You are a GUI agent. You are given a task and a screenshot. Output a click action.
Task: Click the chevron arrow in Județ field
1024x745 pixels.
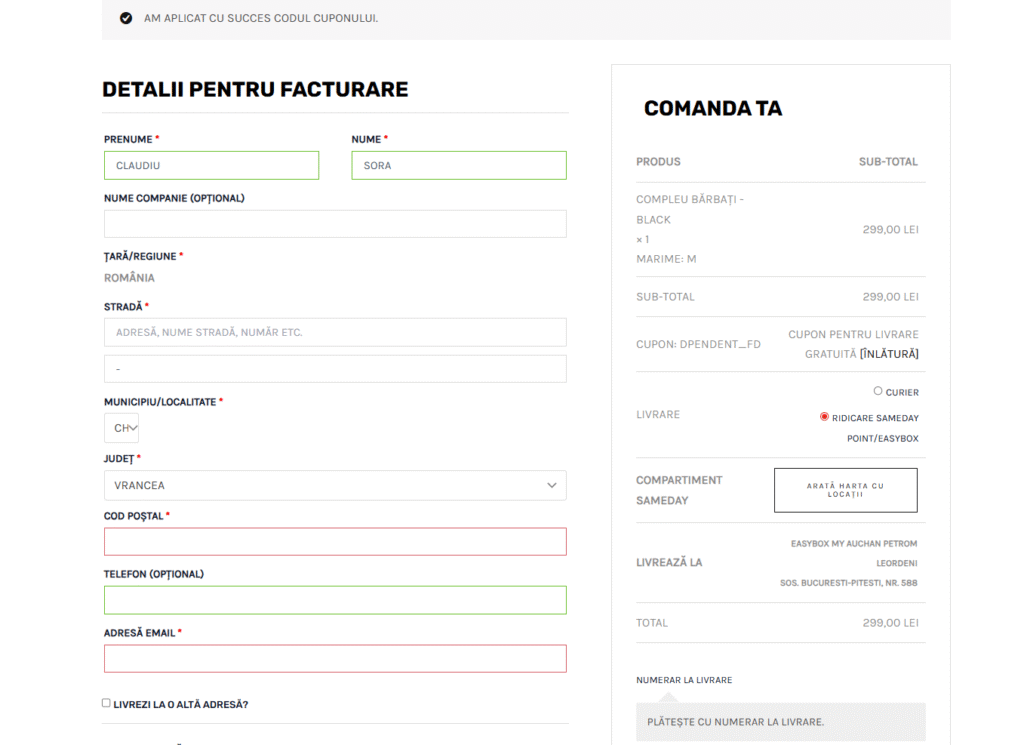coord(551,485)
